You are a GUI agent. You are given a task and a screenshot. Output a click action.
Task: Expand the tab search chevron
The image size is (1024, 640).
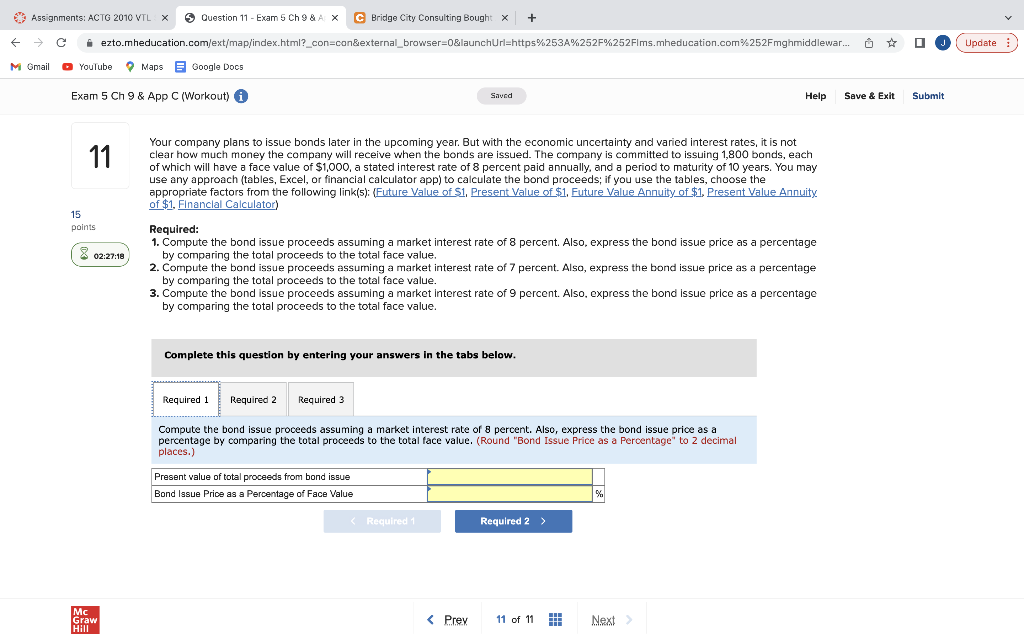1010,18
